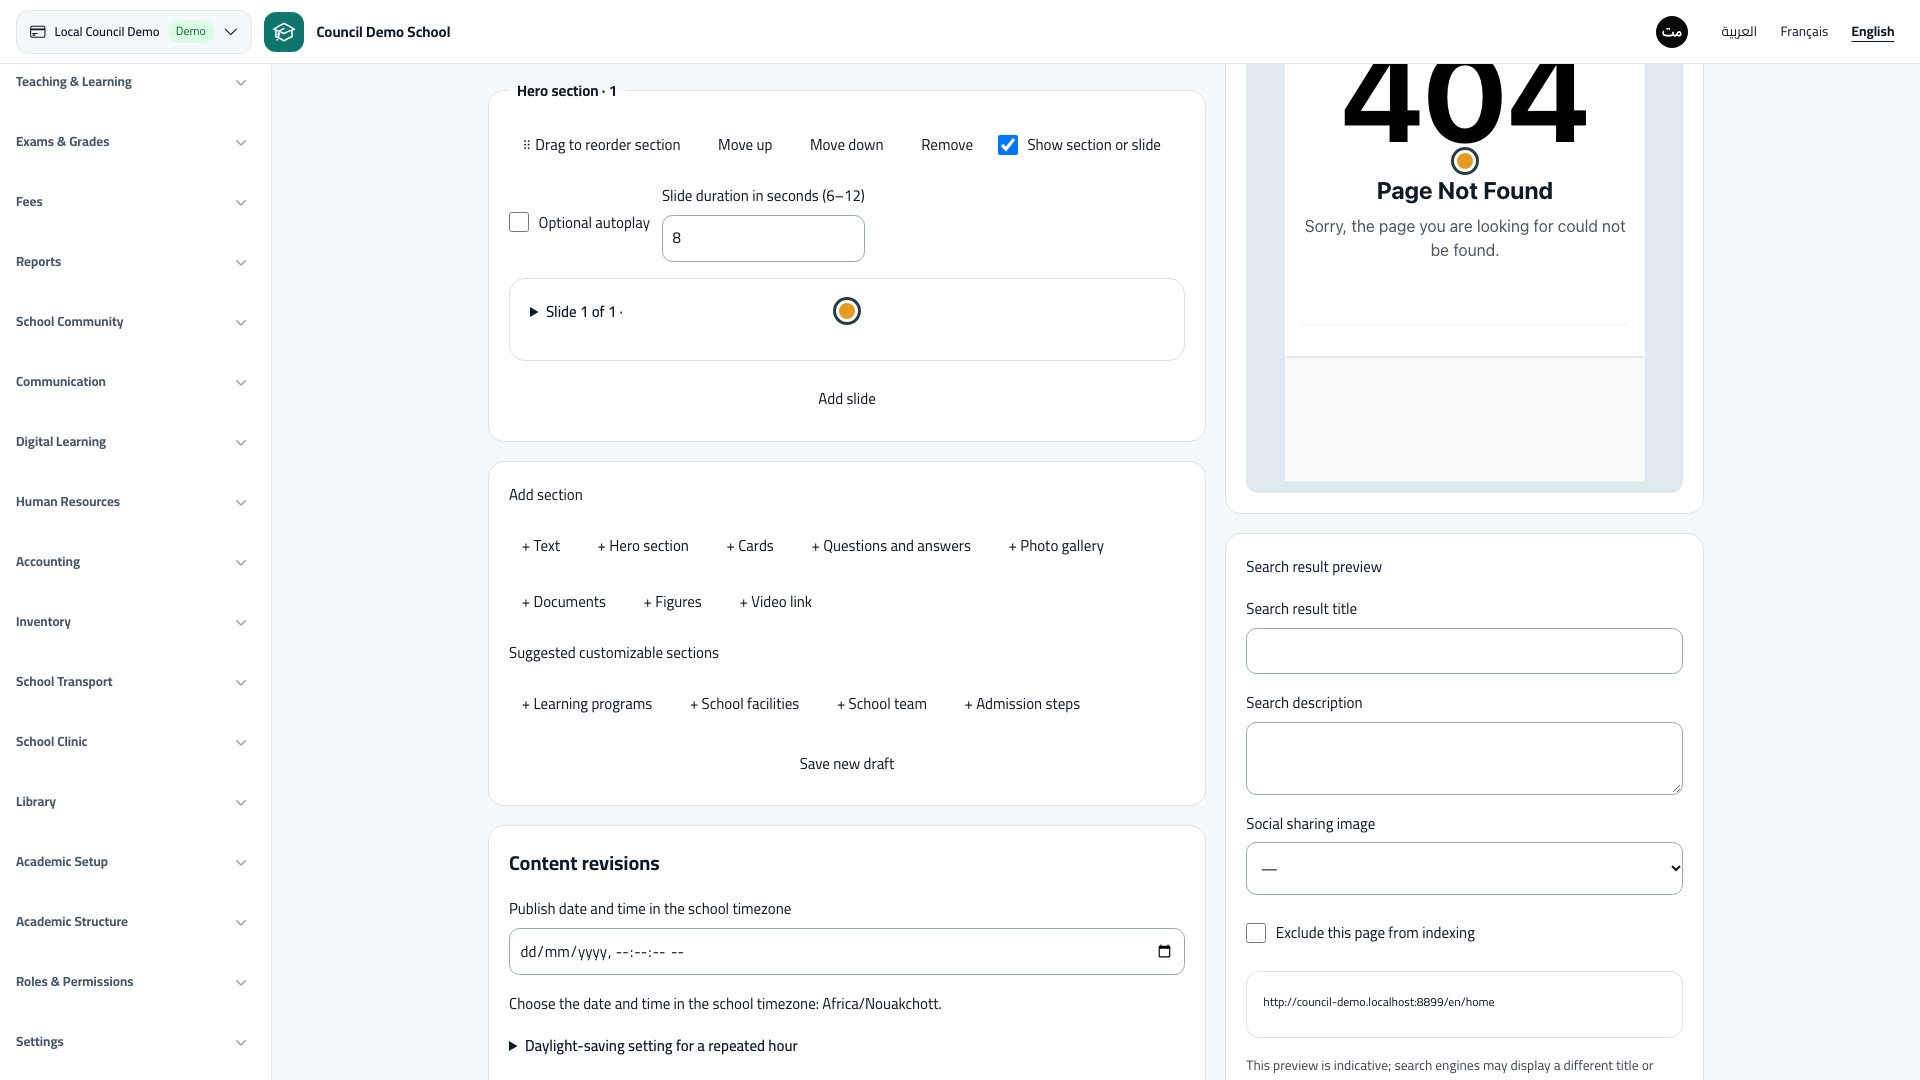Enable Optional autoplay checkbox
The height and width of the screenshot is (1080, 1920).
tap(519, 222)
